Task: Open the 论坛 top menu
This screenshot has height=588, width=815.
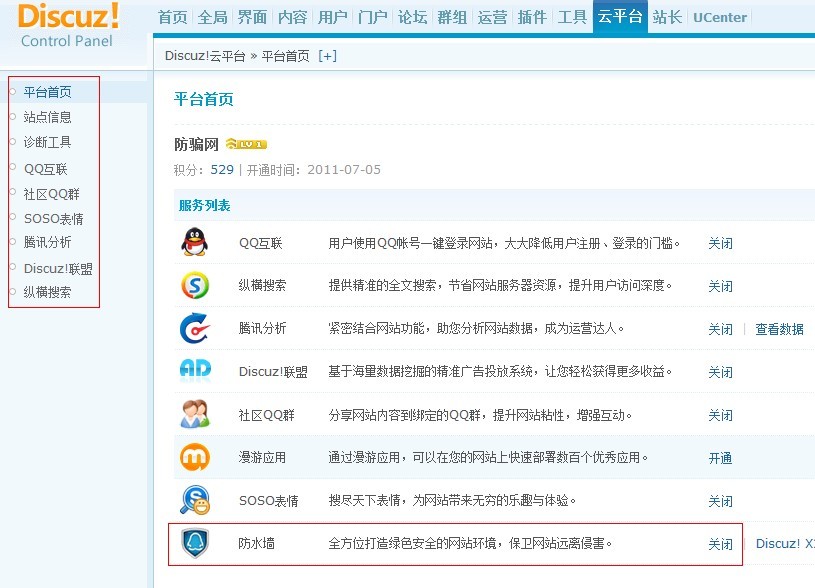Action: (413, 17)
